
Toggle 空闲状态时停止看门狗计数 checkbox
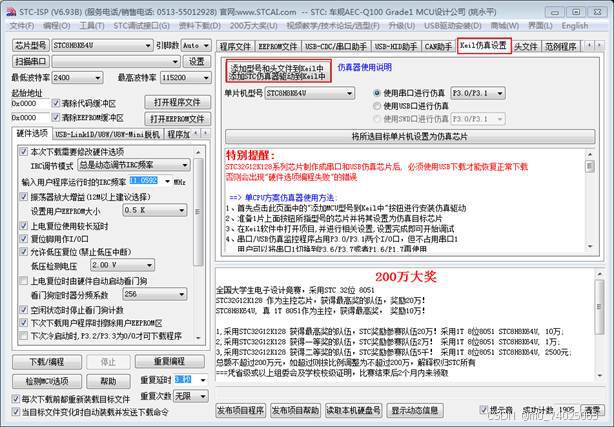click(x=24, y=309)
